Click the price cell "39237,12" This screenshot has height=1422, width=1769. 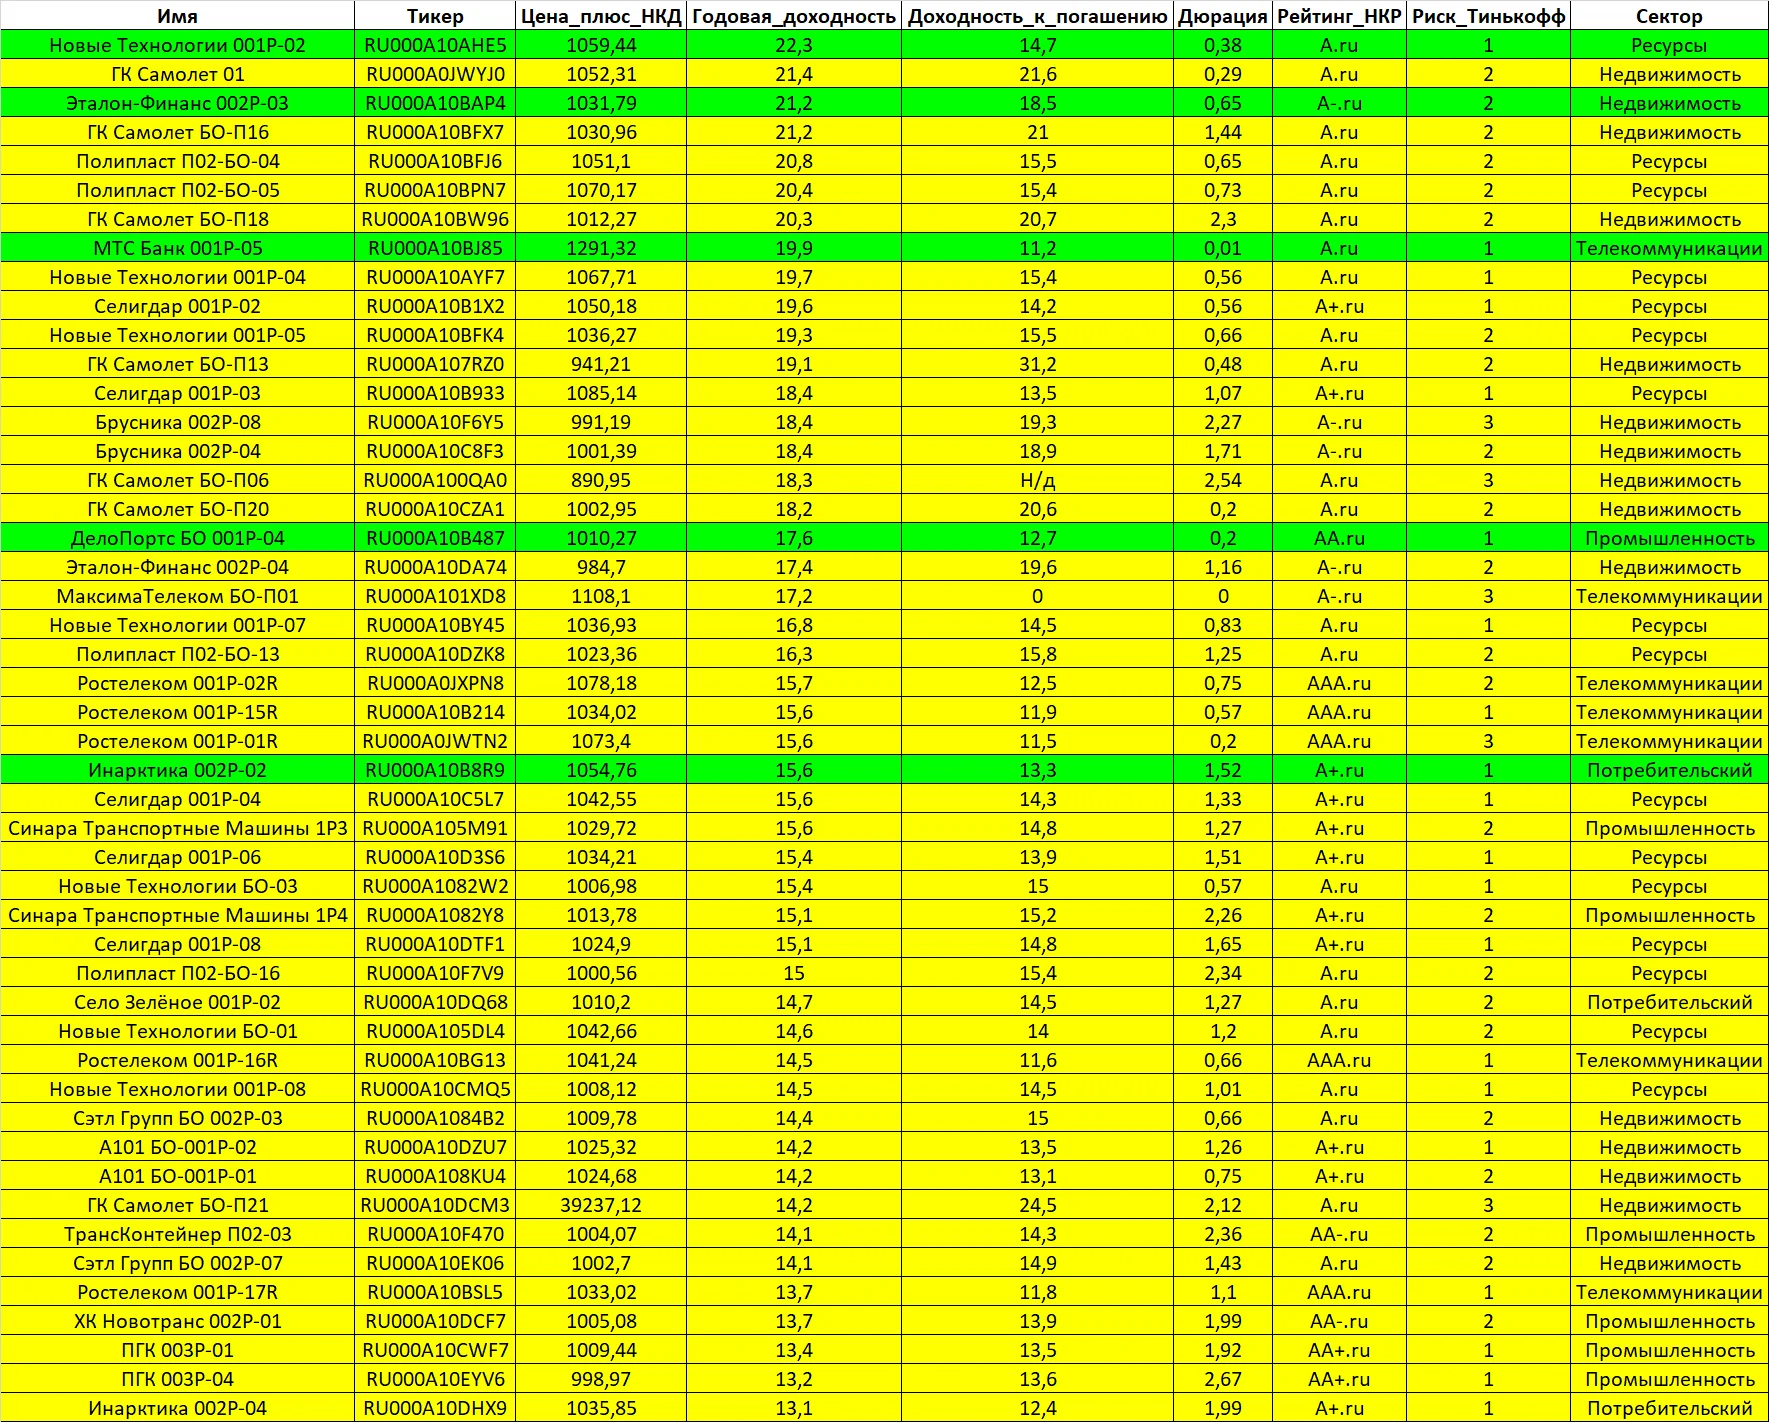click(x=601, y=1205)
